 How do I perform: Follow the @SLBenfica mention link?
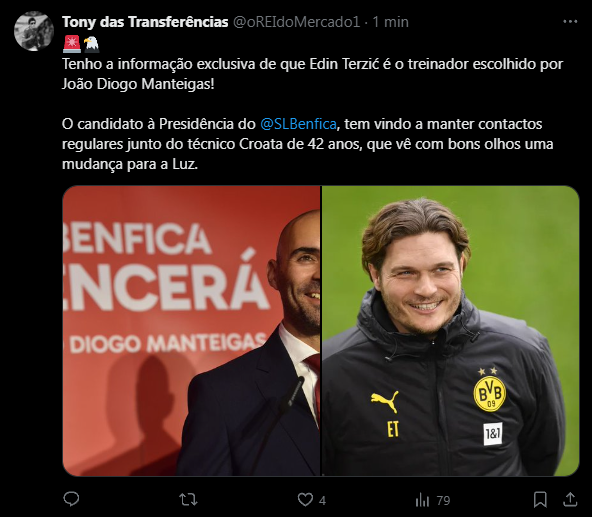[x=298, y=124]
